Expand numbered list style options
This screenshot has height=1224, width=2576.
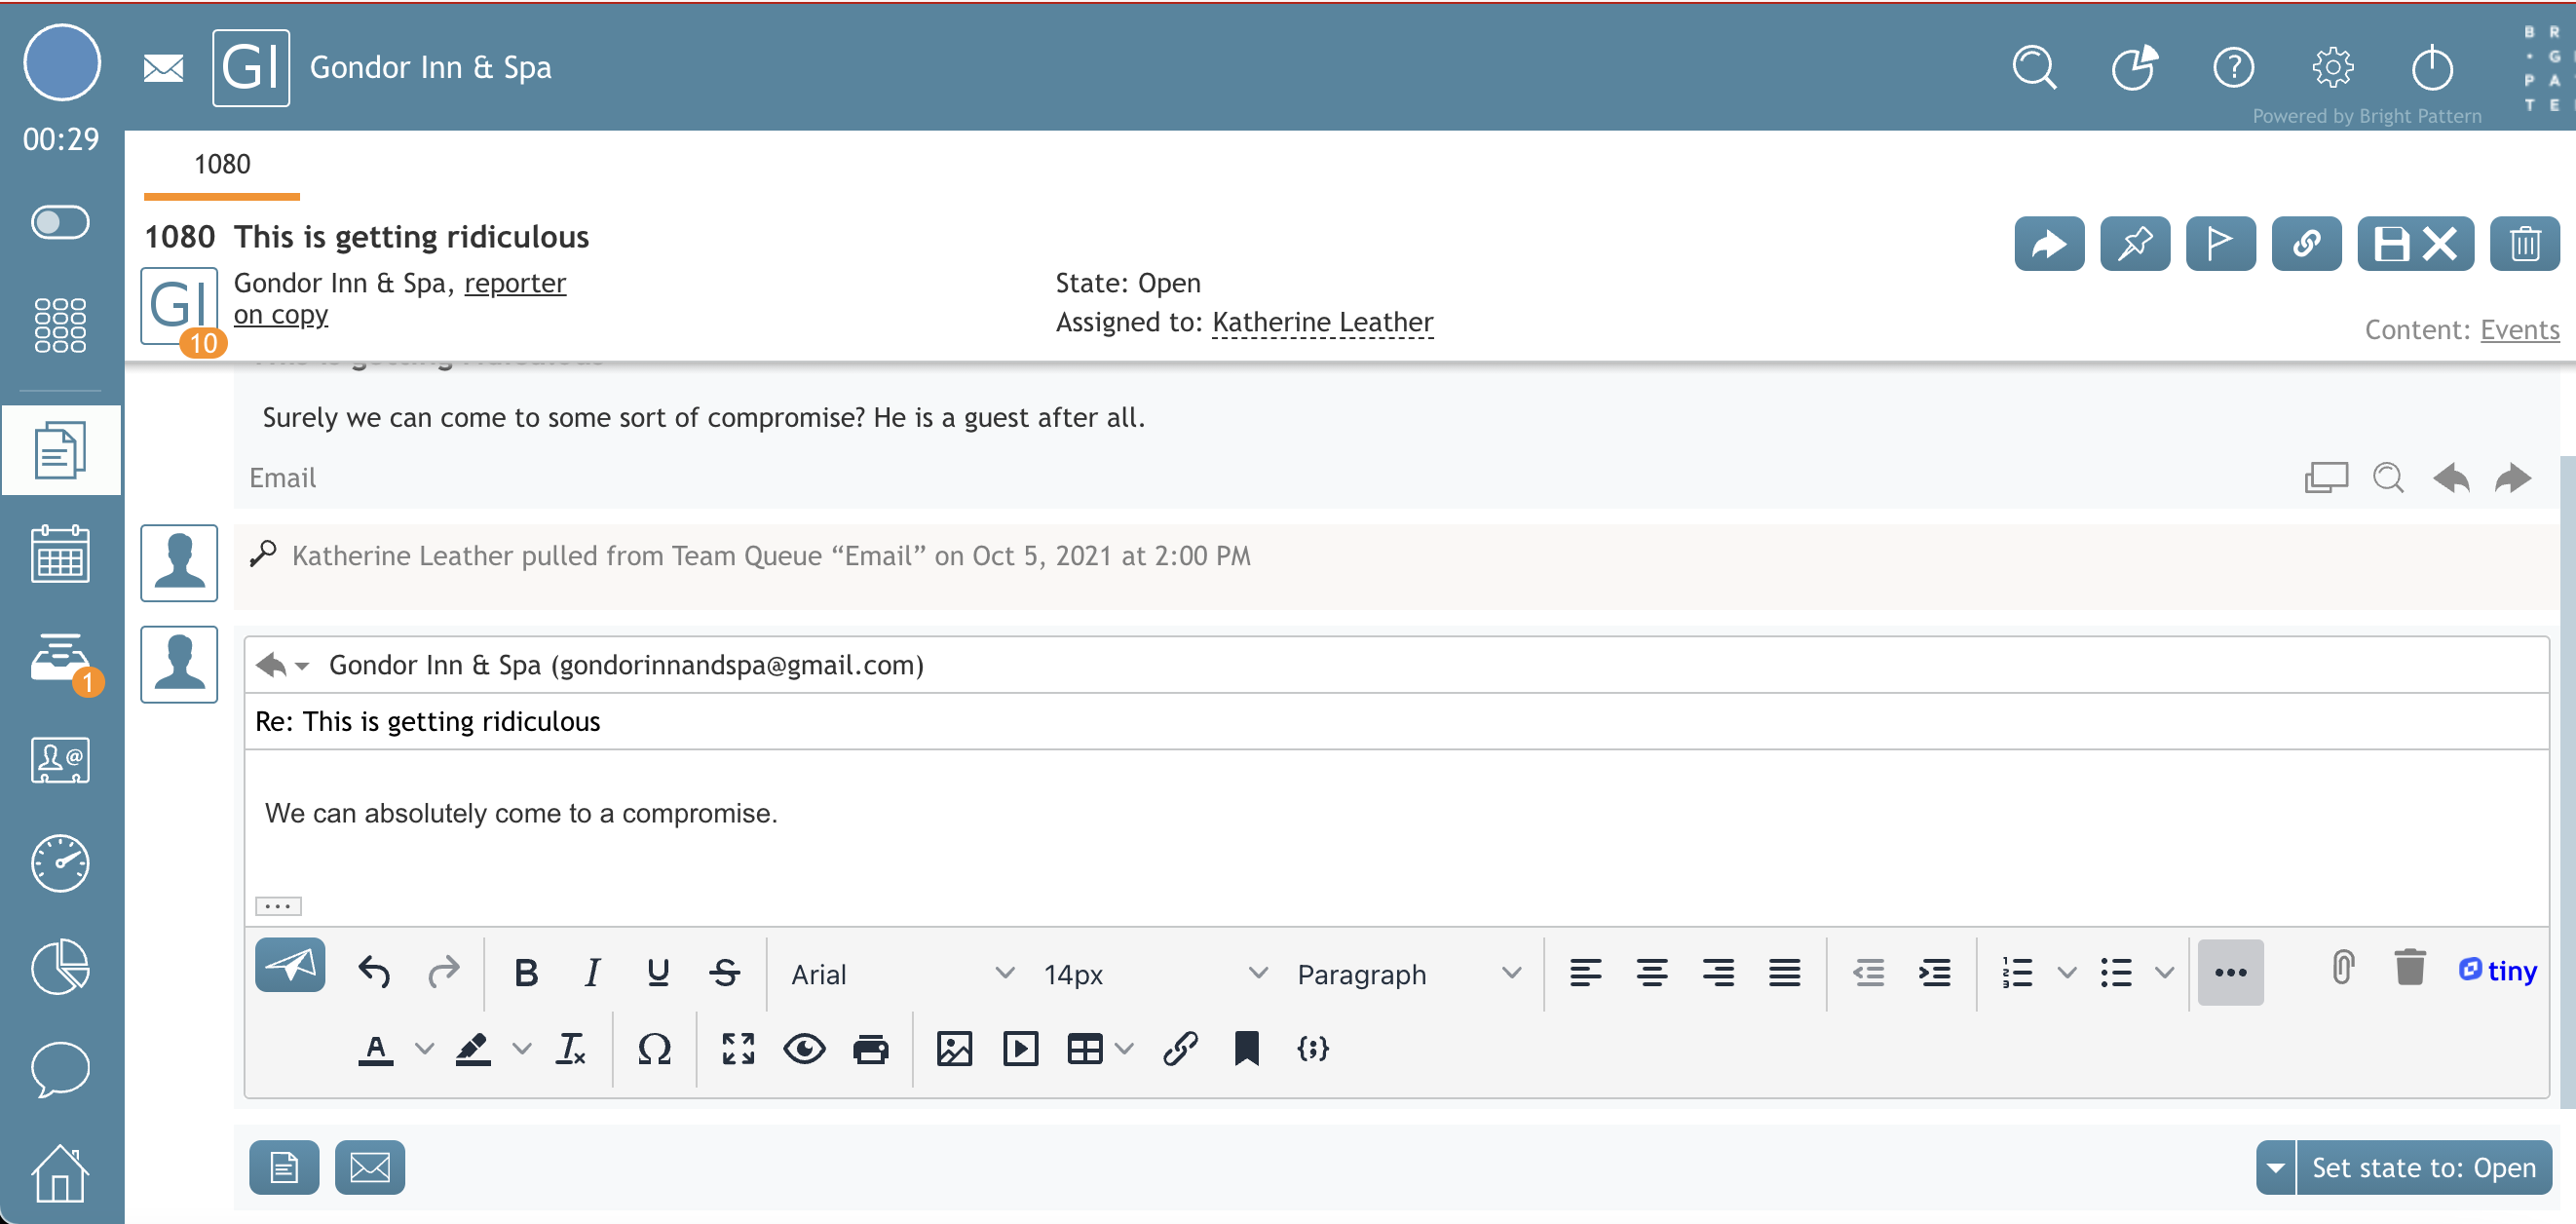pos(2067,972)
